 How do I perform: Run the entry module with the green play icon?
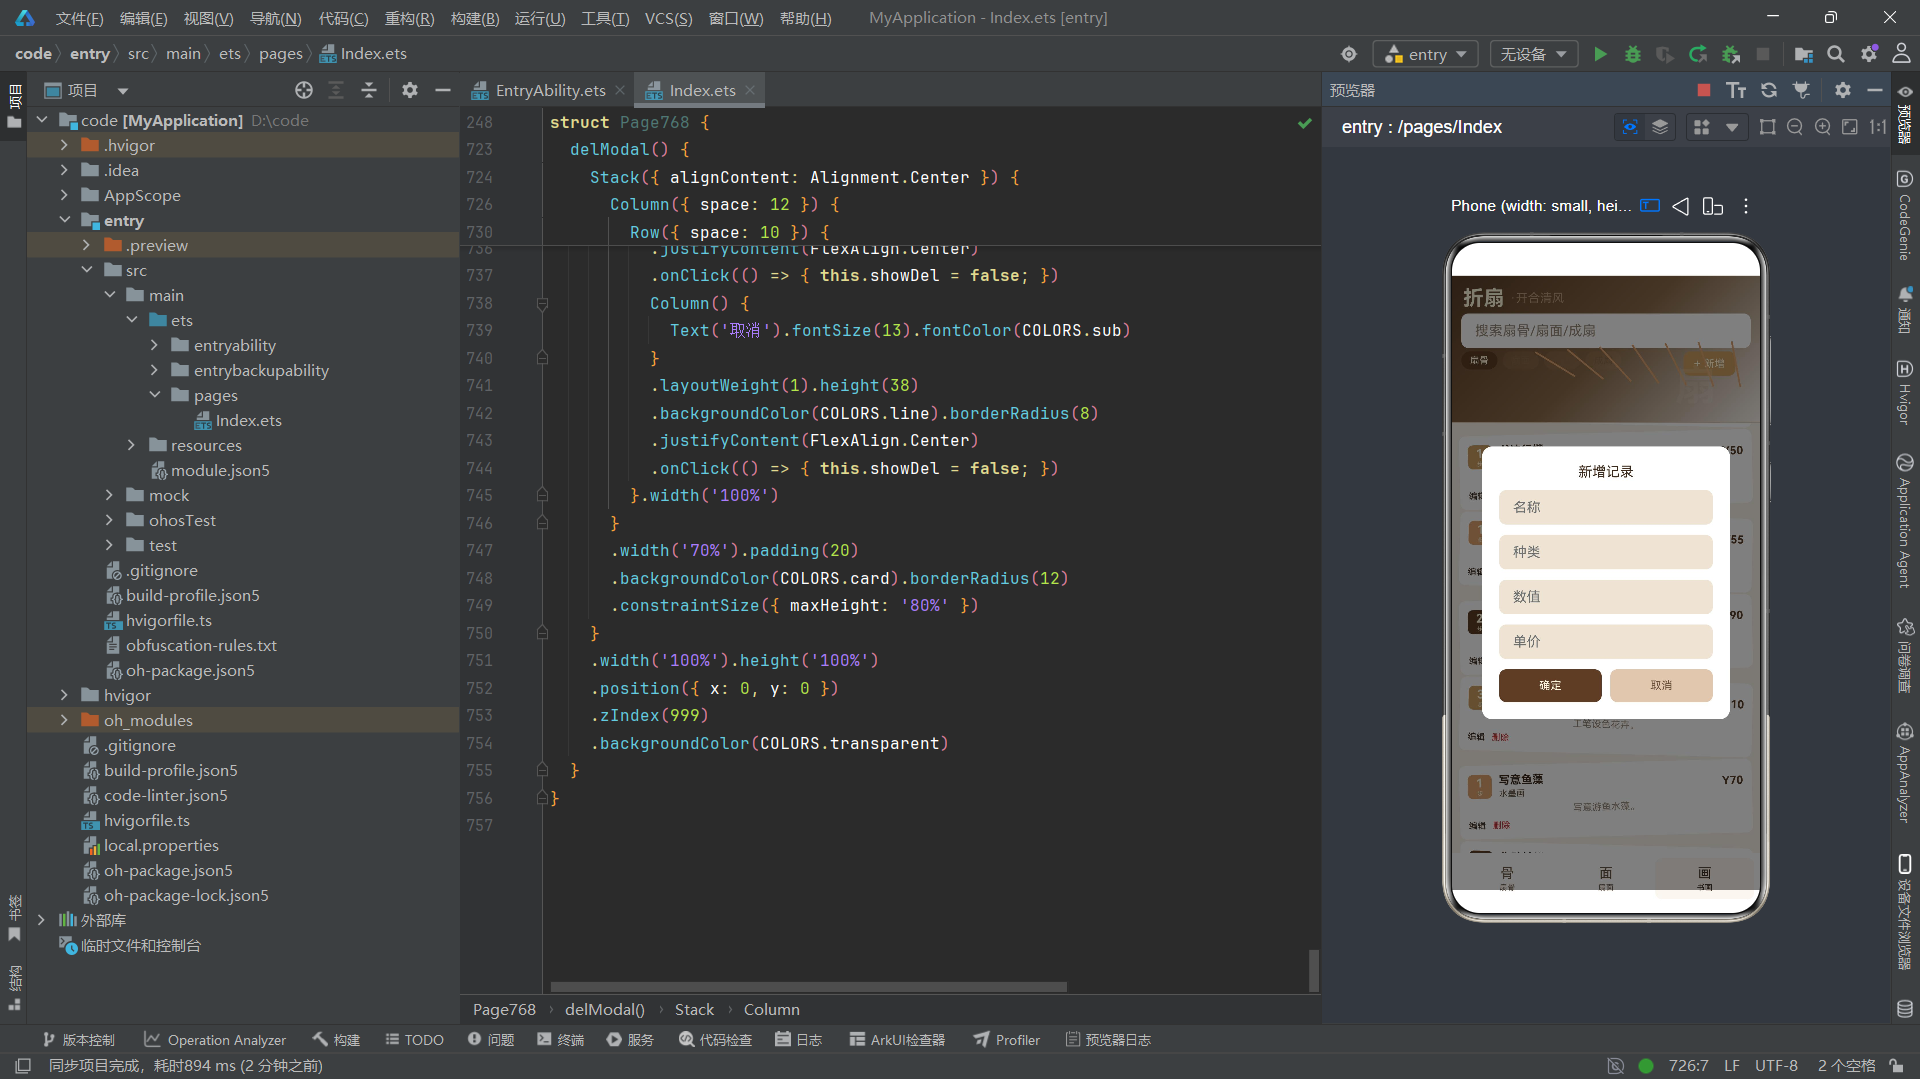pos(1600,54)
